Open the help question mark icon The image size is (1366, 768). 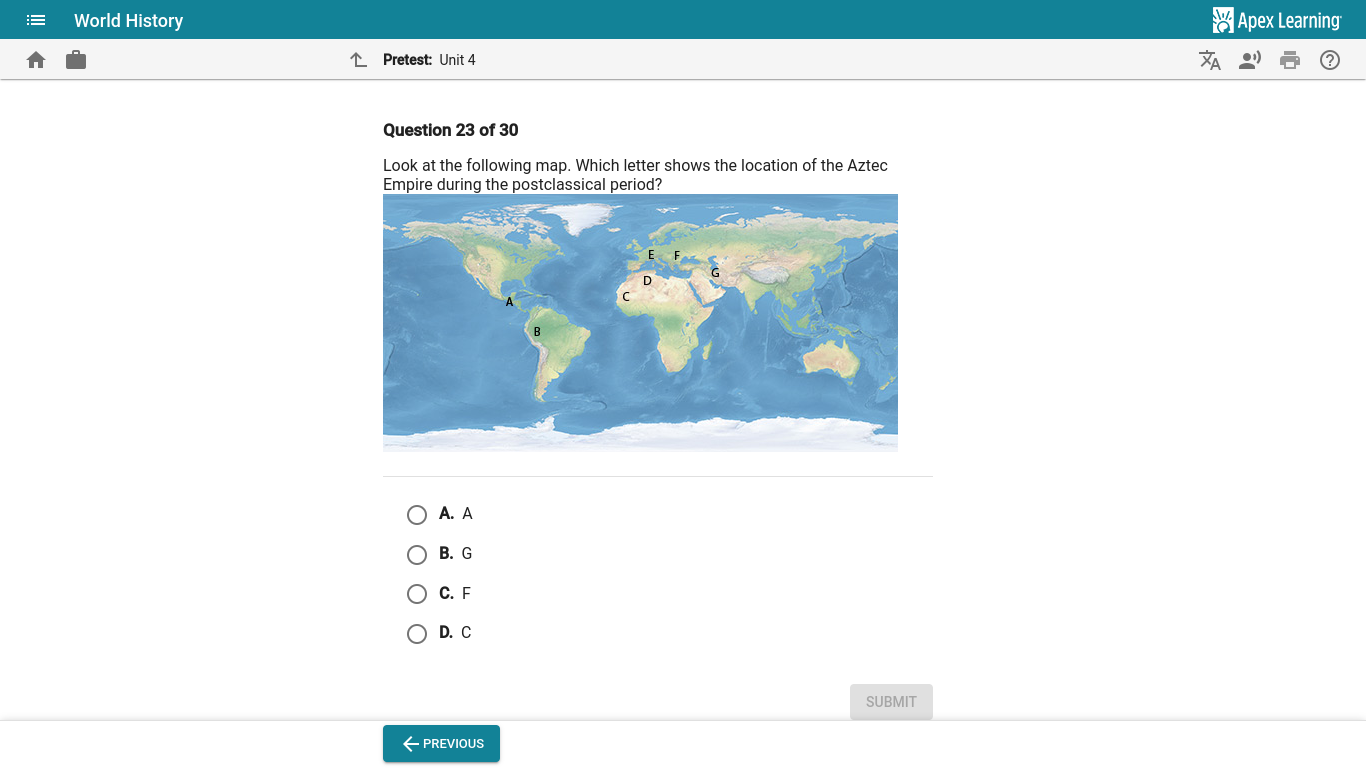1330,60
